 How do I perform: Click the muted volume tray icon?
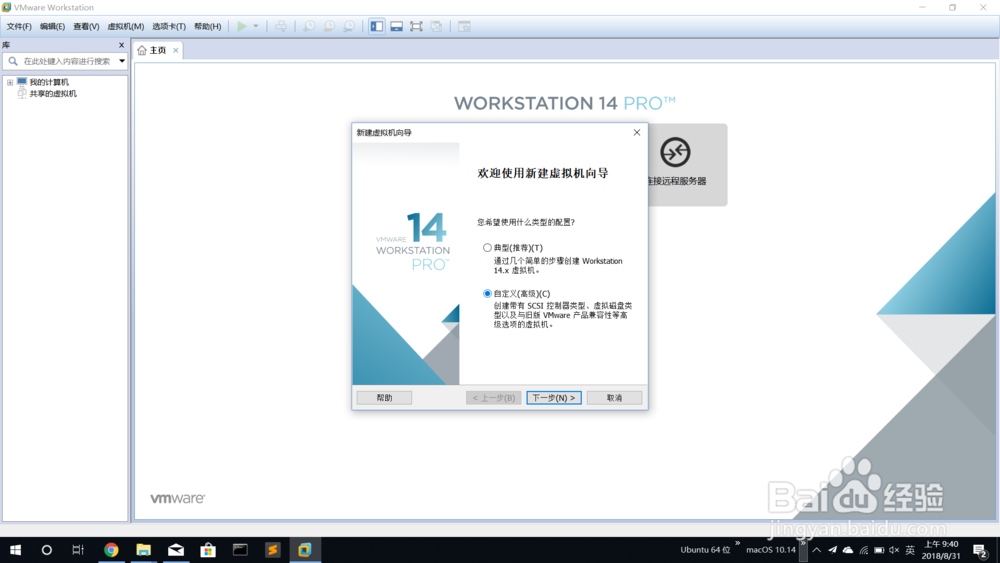click(894, 550)
